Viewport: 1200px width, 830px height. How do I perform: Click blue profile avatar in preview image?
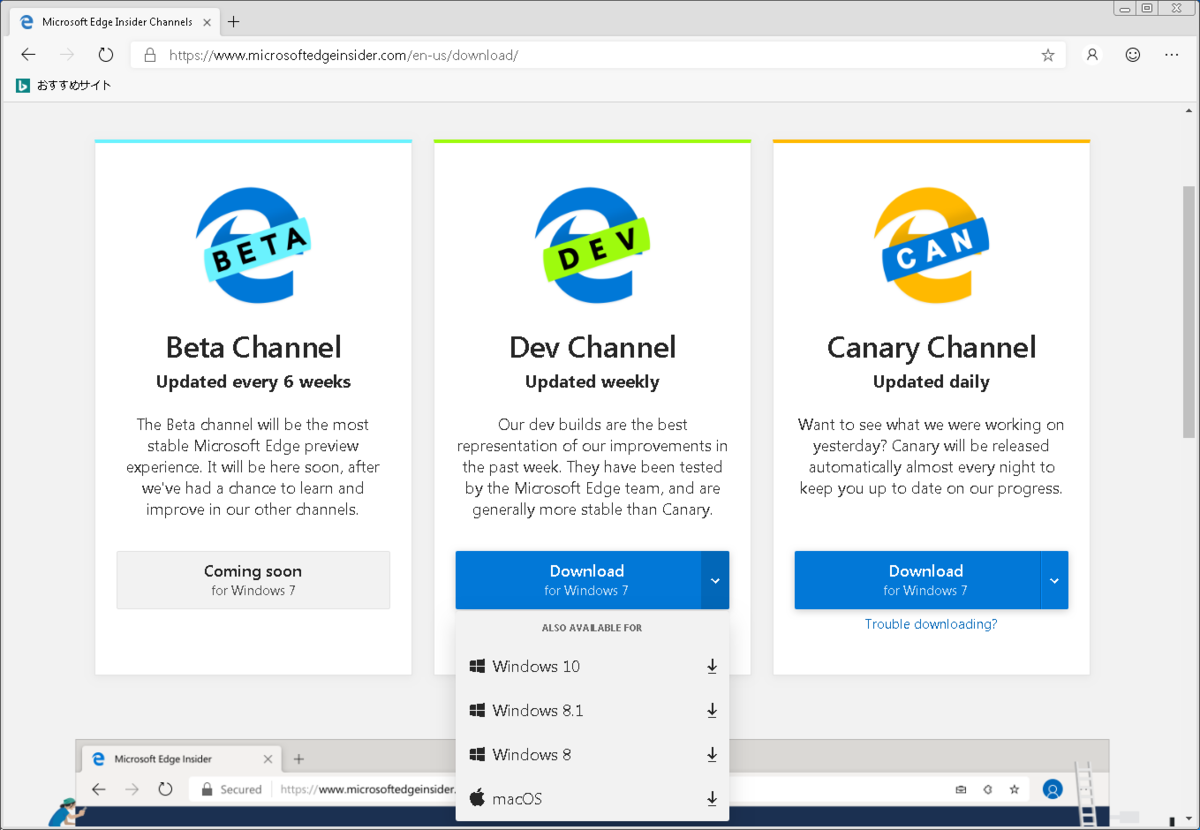click(1052, 789)
